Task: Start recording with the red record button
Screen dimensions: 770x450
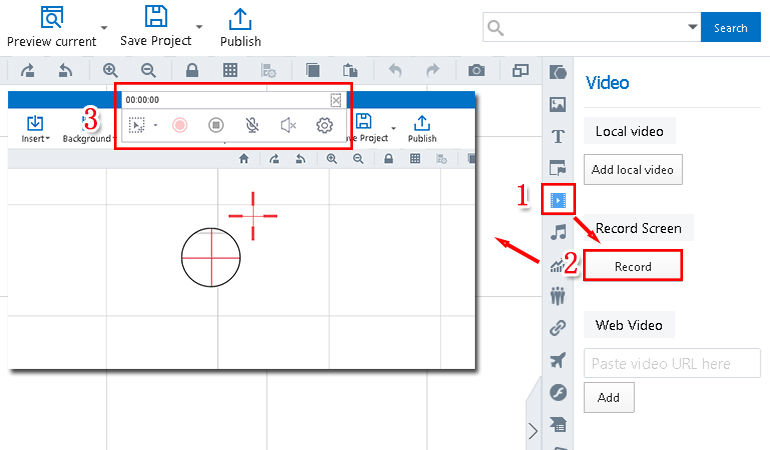Action: point(180,125)
